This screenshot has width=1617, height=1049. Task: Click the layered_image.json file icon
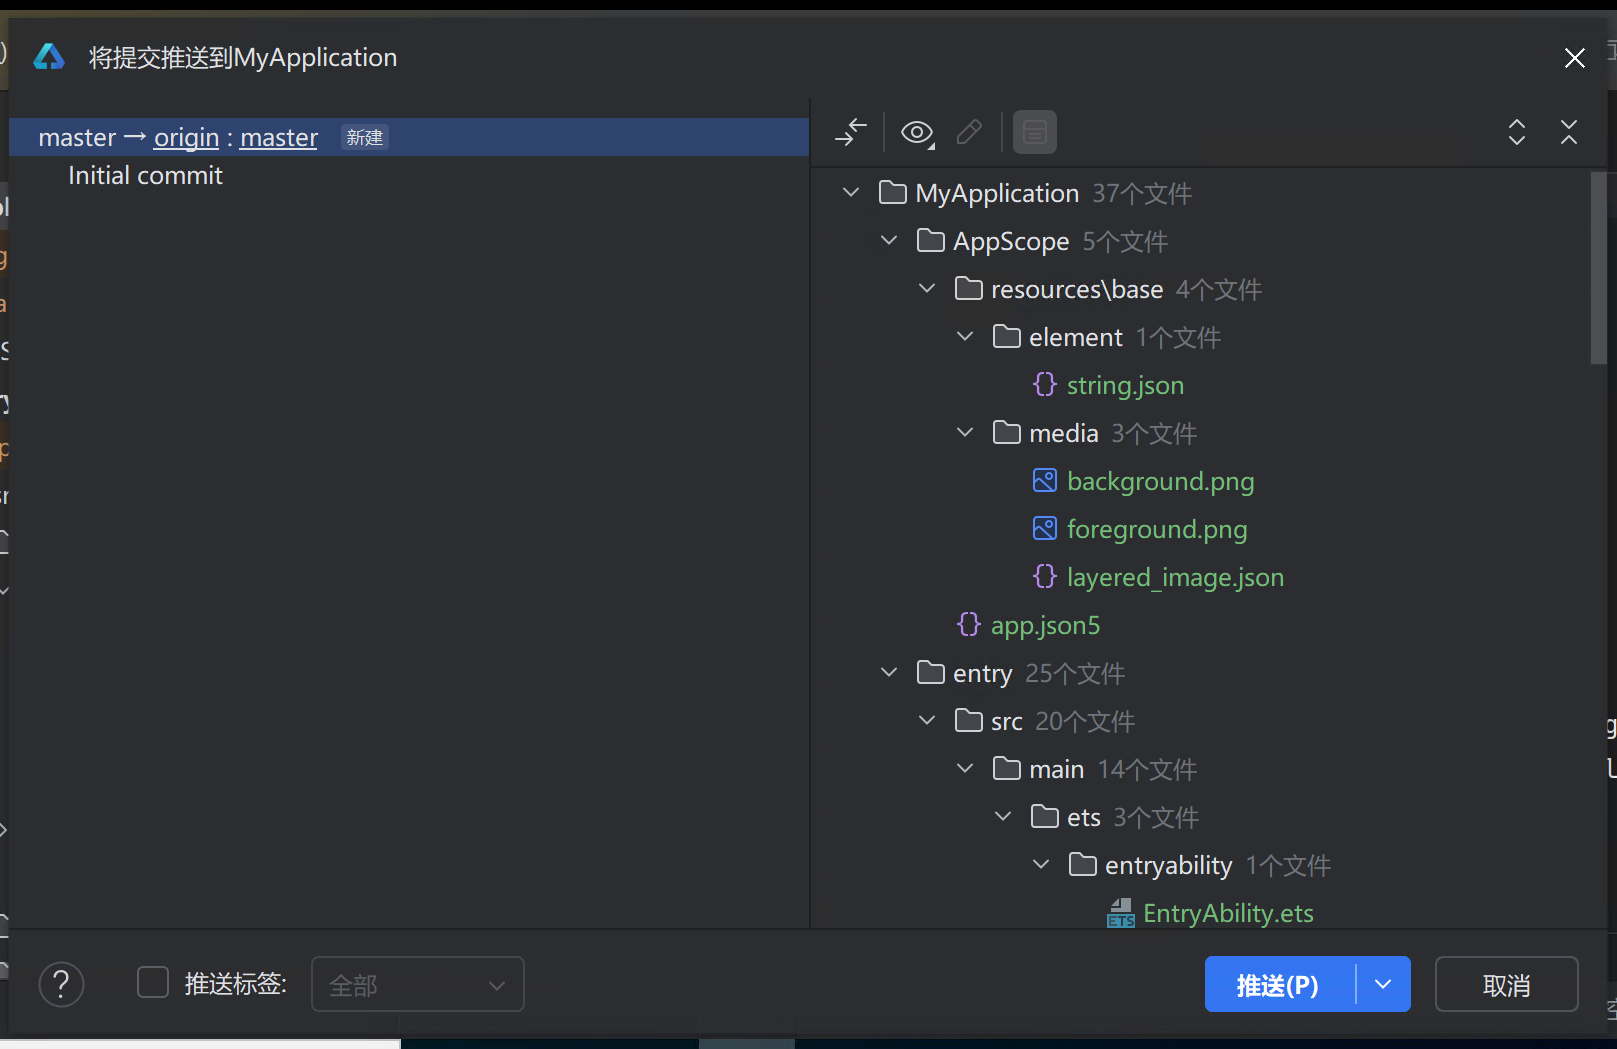click(x=1045, y=576)
